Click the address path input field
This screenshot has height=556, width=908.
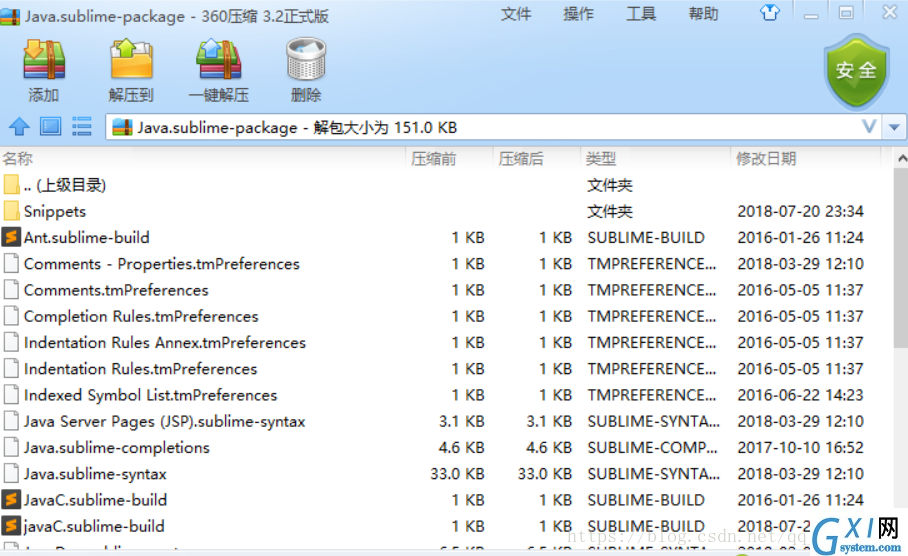493,127
